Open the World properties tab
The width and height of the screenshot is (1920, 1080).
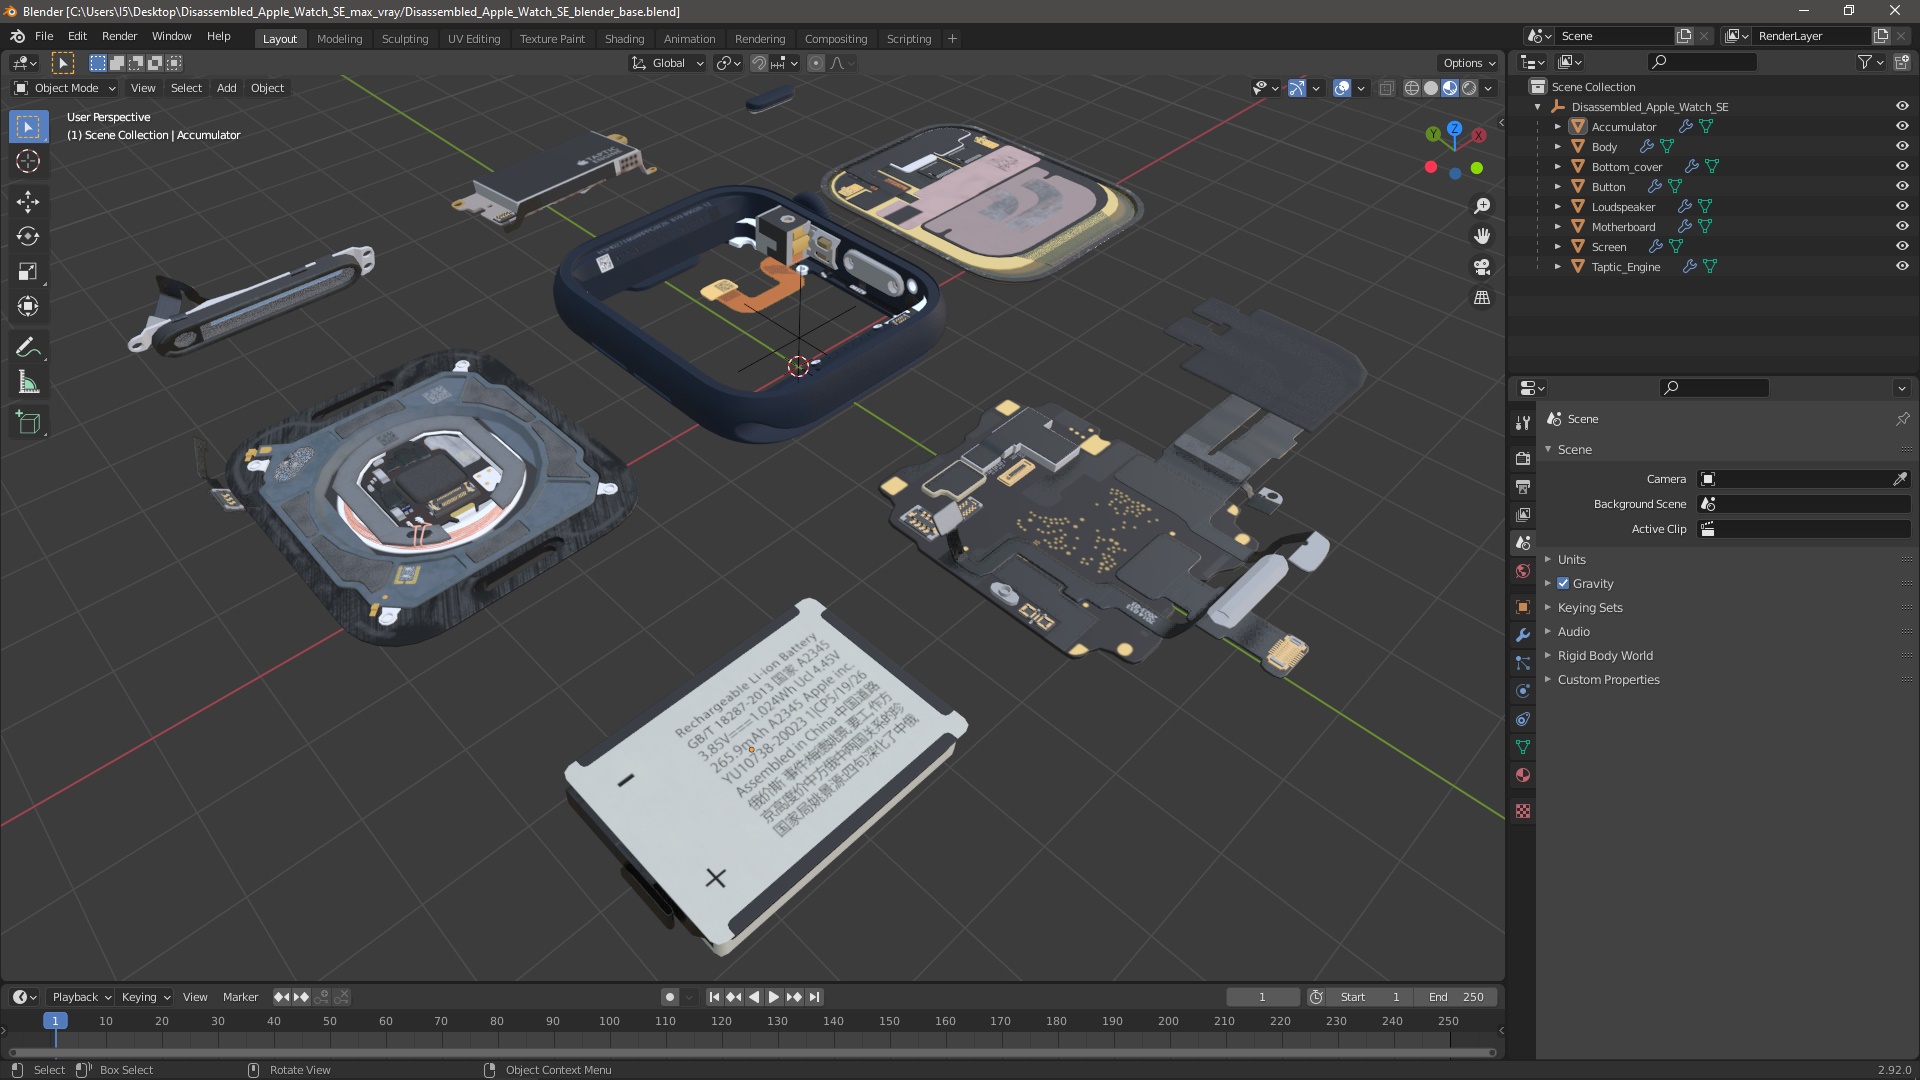pos(1523,571)
